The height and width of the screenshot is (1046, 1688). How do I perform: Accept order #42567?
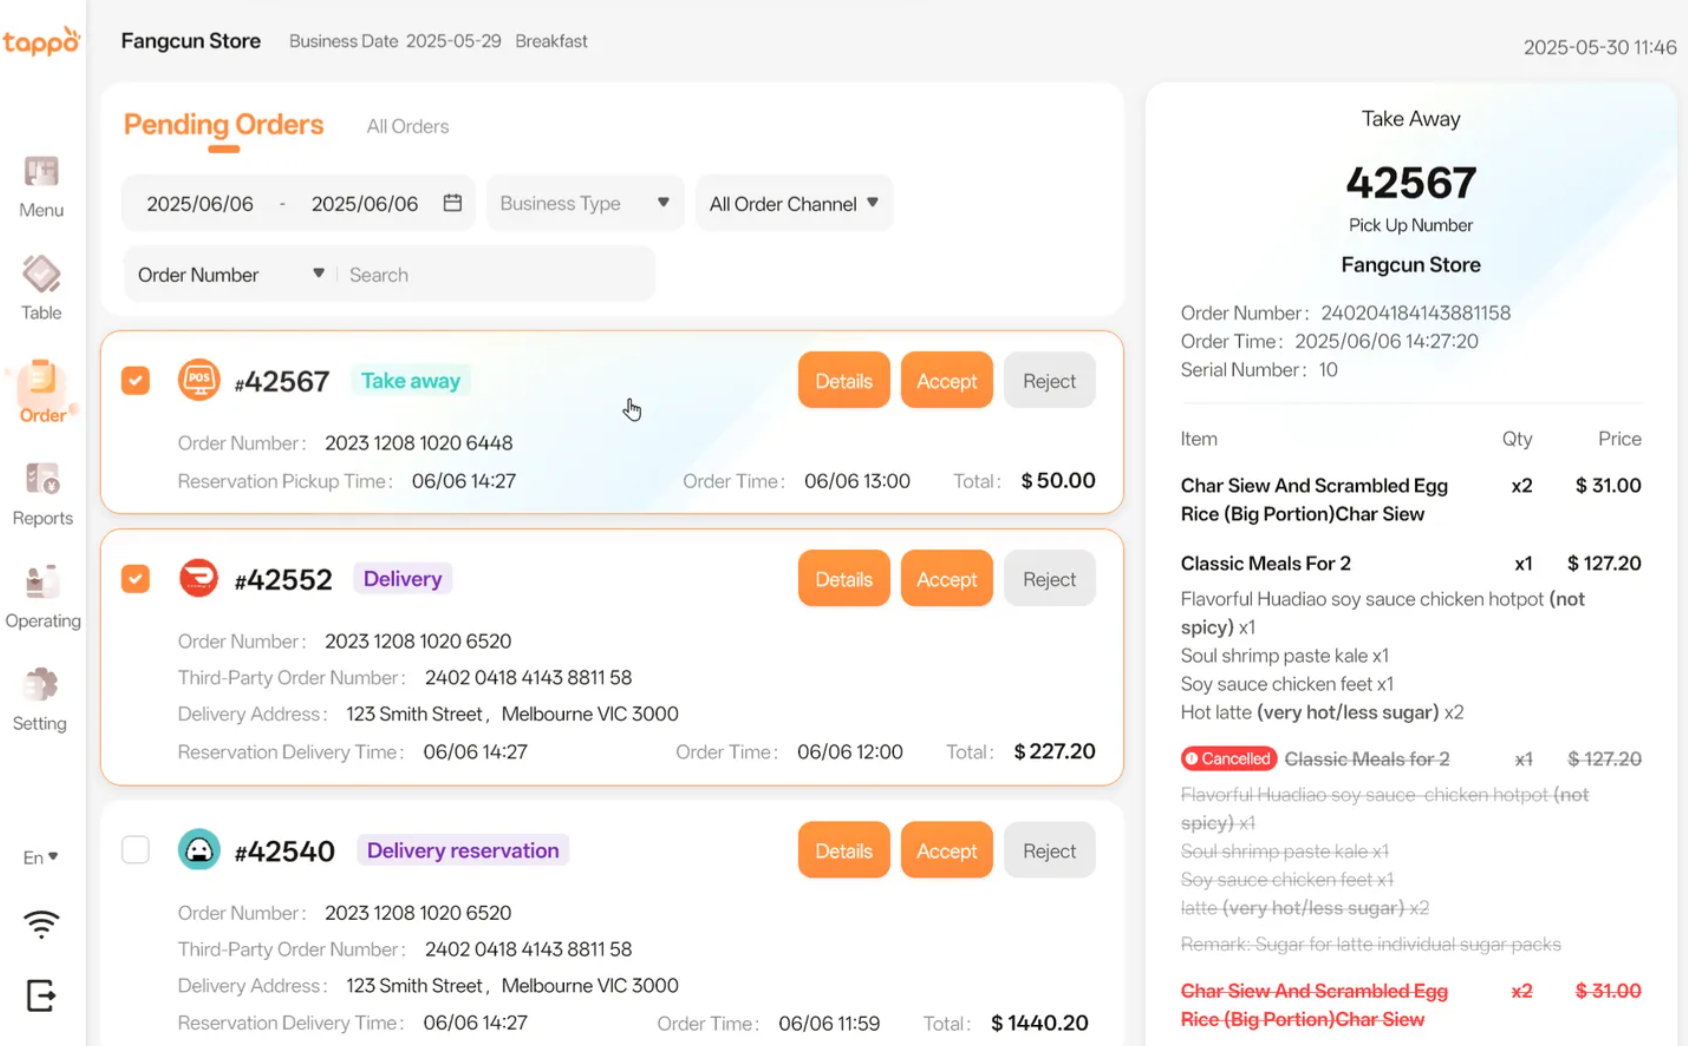click(946, 381)
